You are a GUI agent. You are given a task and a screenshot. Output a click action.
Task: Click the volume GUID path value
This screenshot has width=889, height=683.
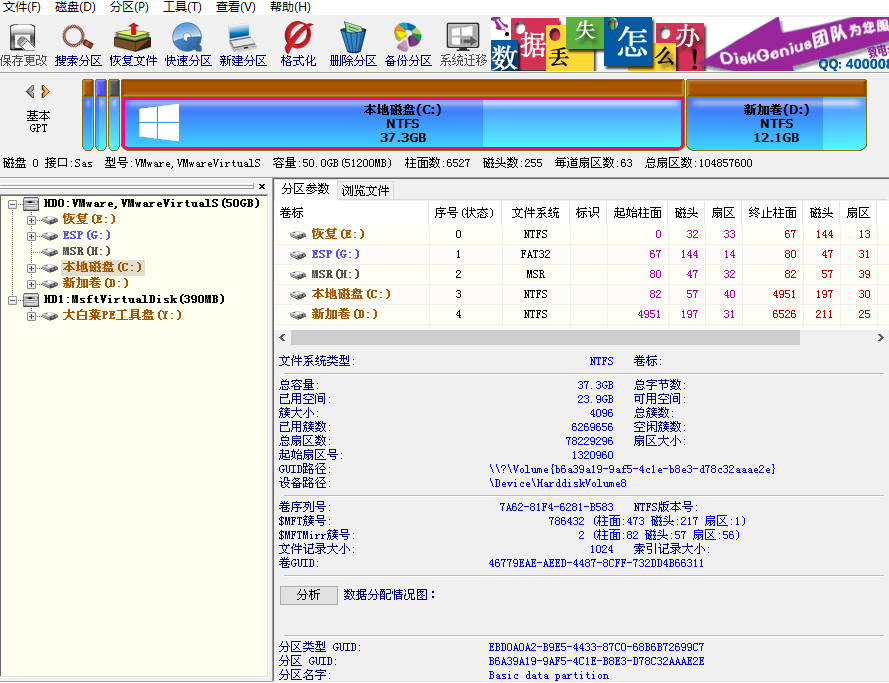click(632, 469)
